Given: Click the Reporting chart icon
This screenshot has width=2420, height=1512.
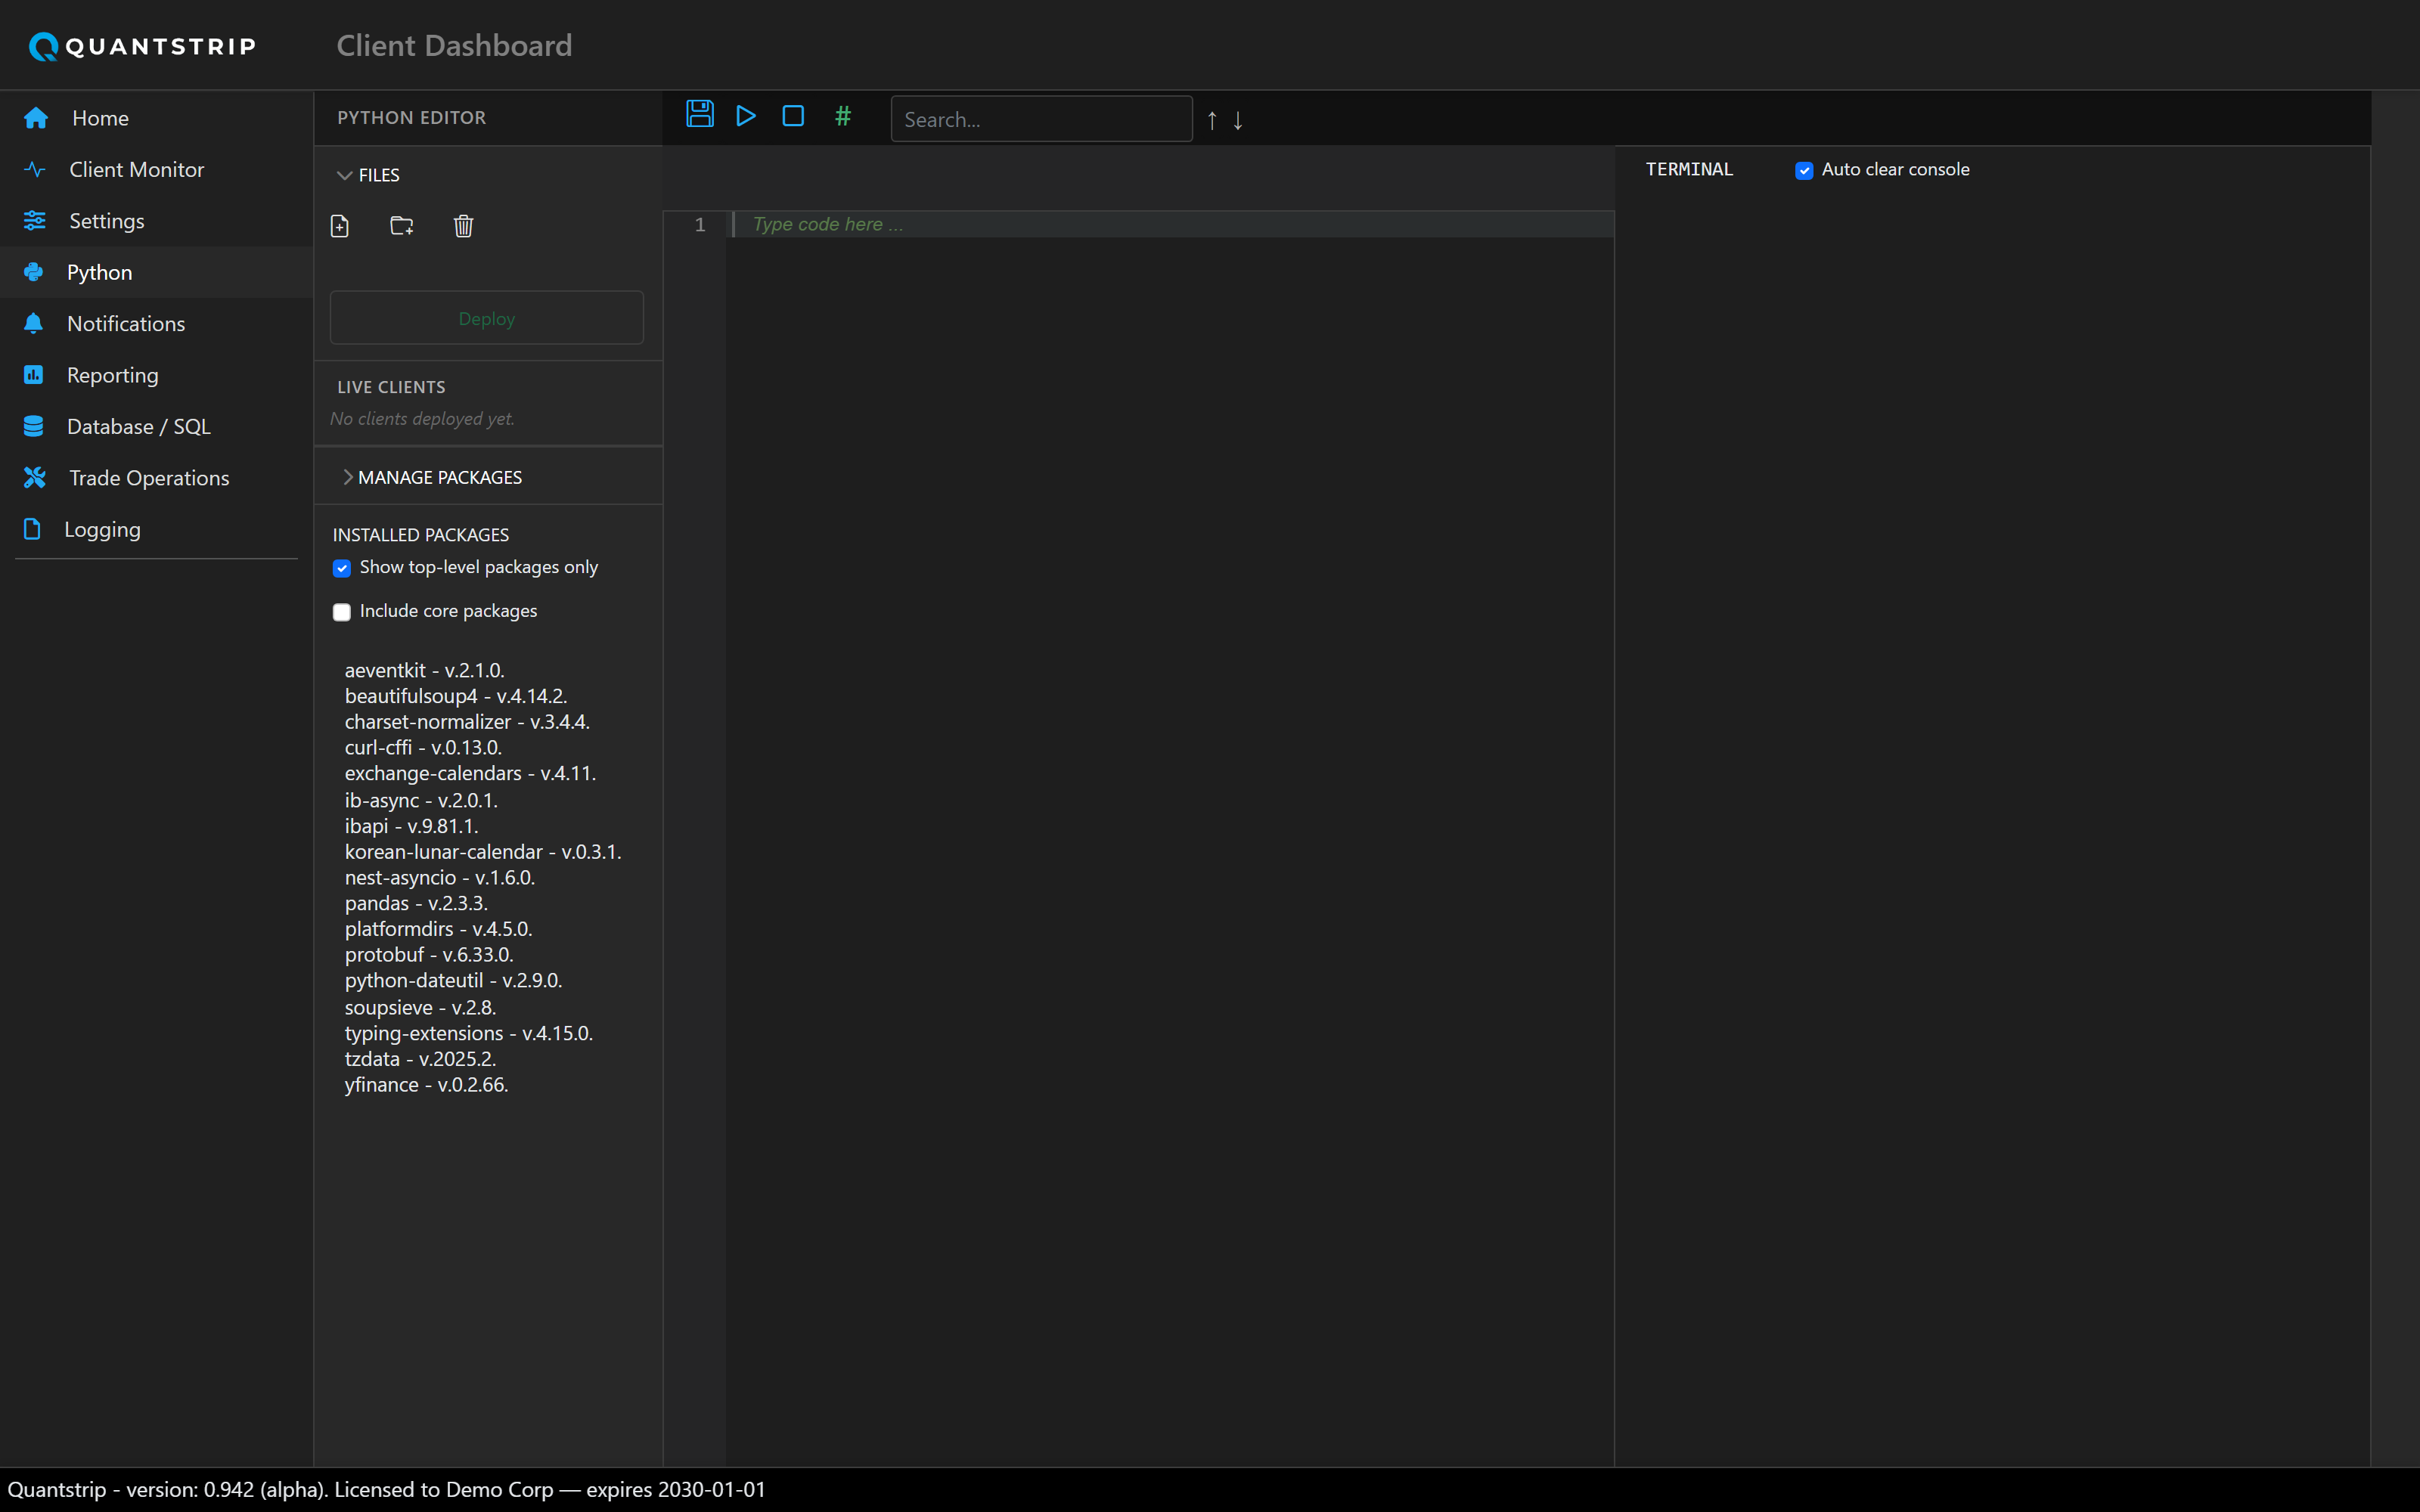Looking at the screenshot, I should [33, 375].
